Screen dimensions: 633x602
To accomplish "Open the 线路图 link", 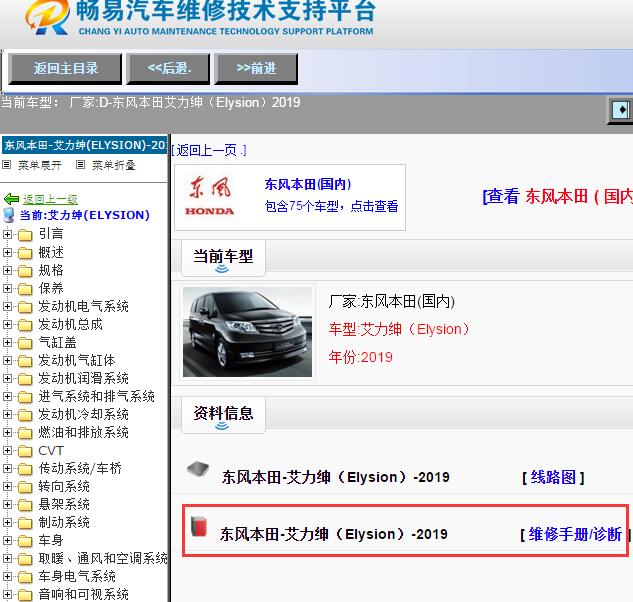I will tap(553, 478).
